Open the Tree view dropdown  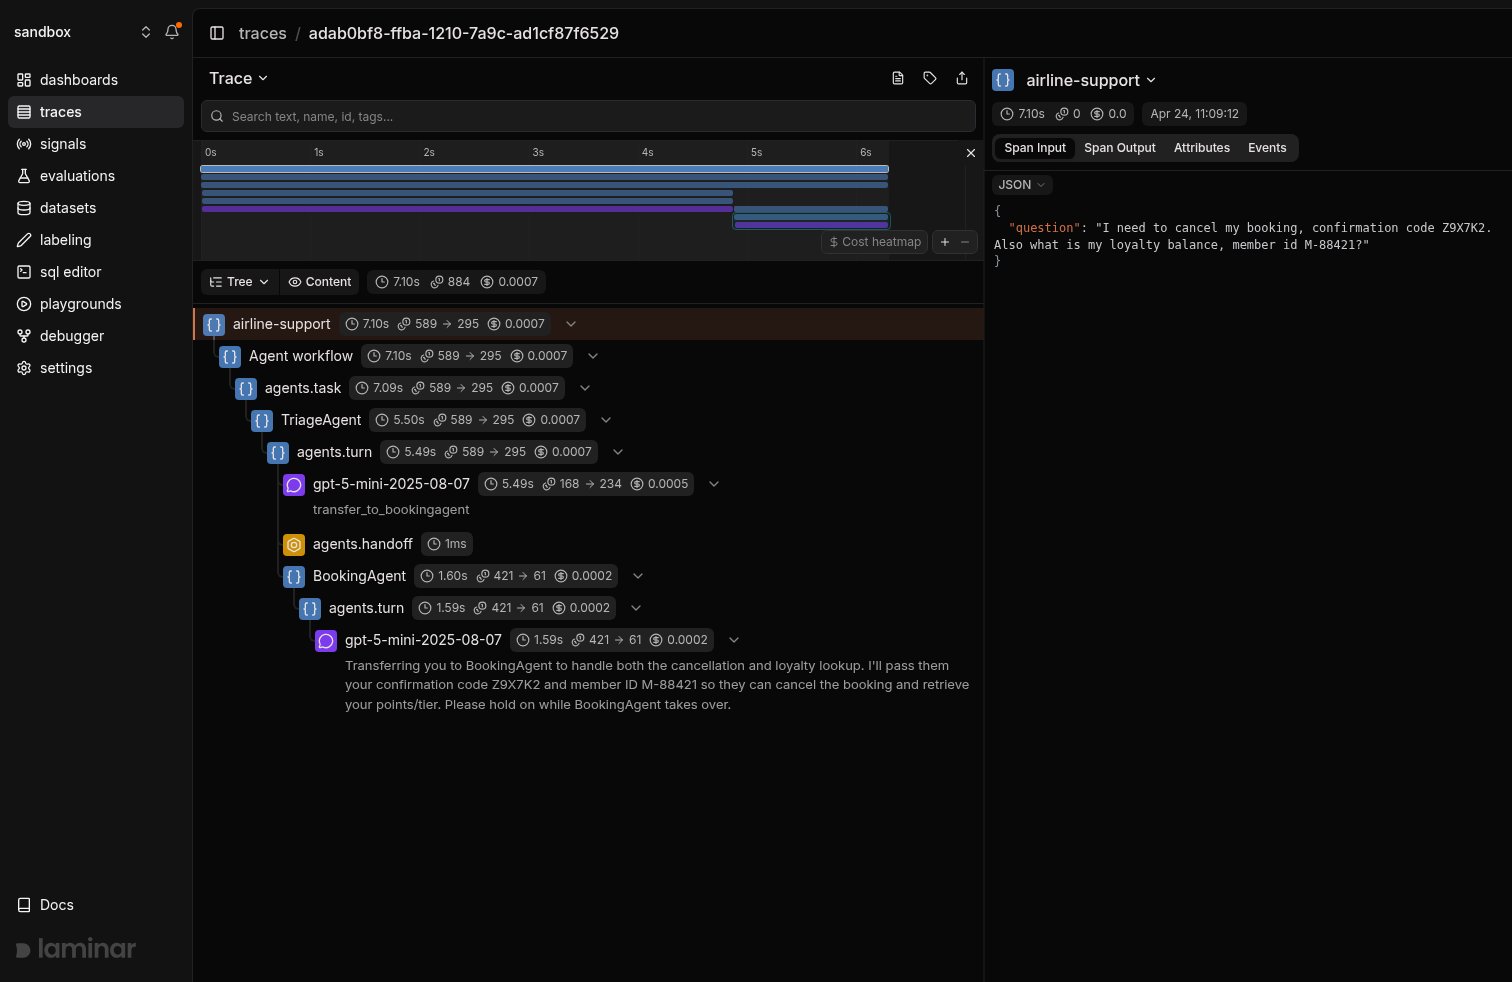pyautogui.click(x=240, y=282)
